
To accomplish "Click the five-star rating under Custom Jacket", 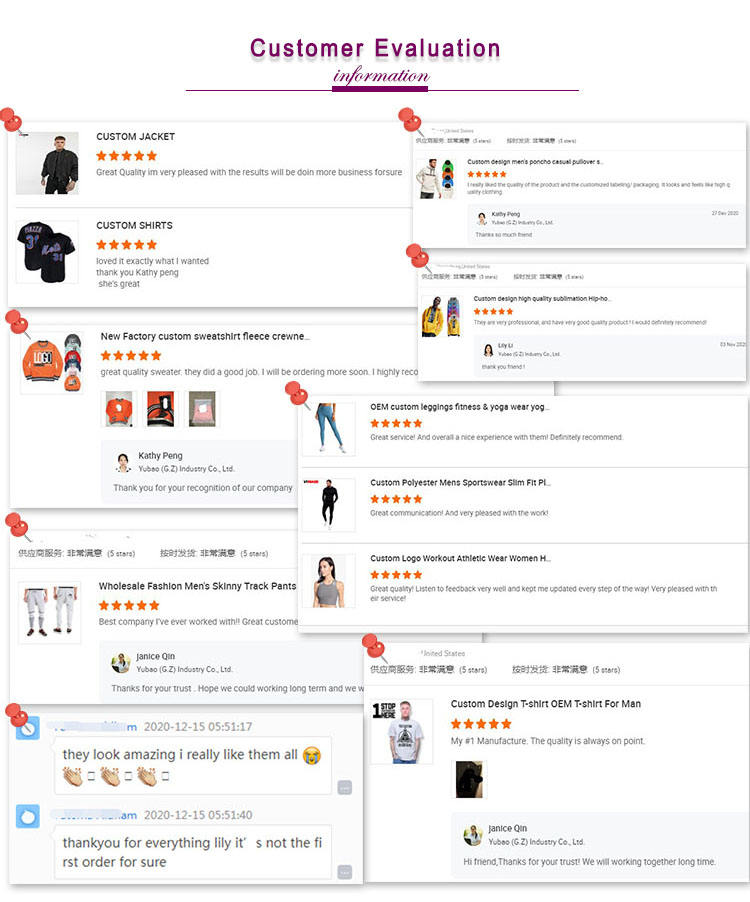I will pos(127,156).
